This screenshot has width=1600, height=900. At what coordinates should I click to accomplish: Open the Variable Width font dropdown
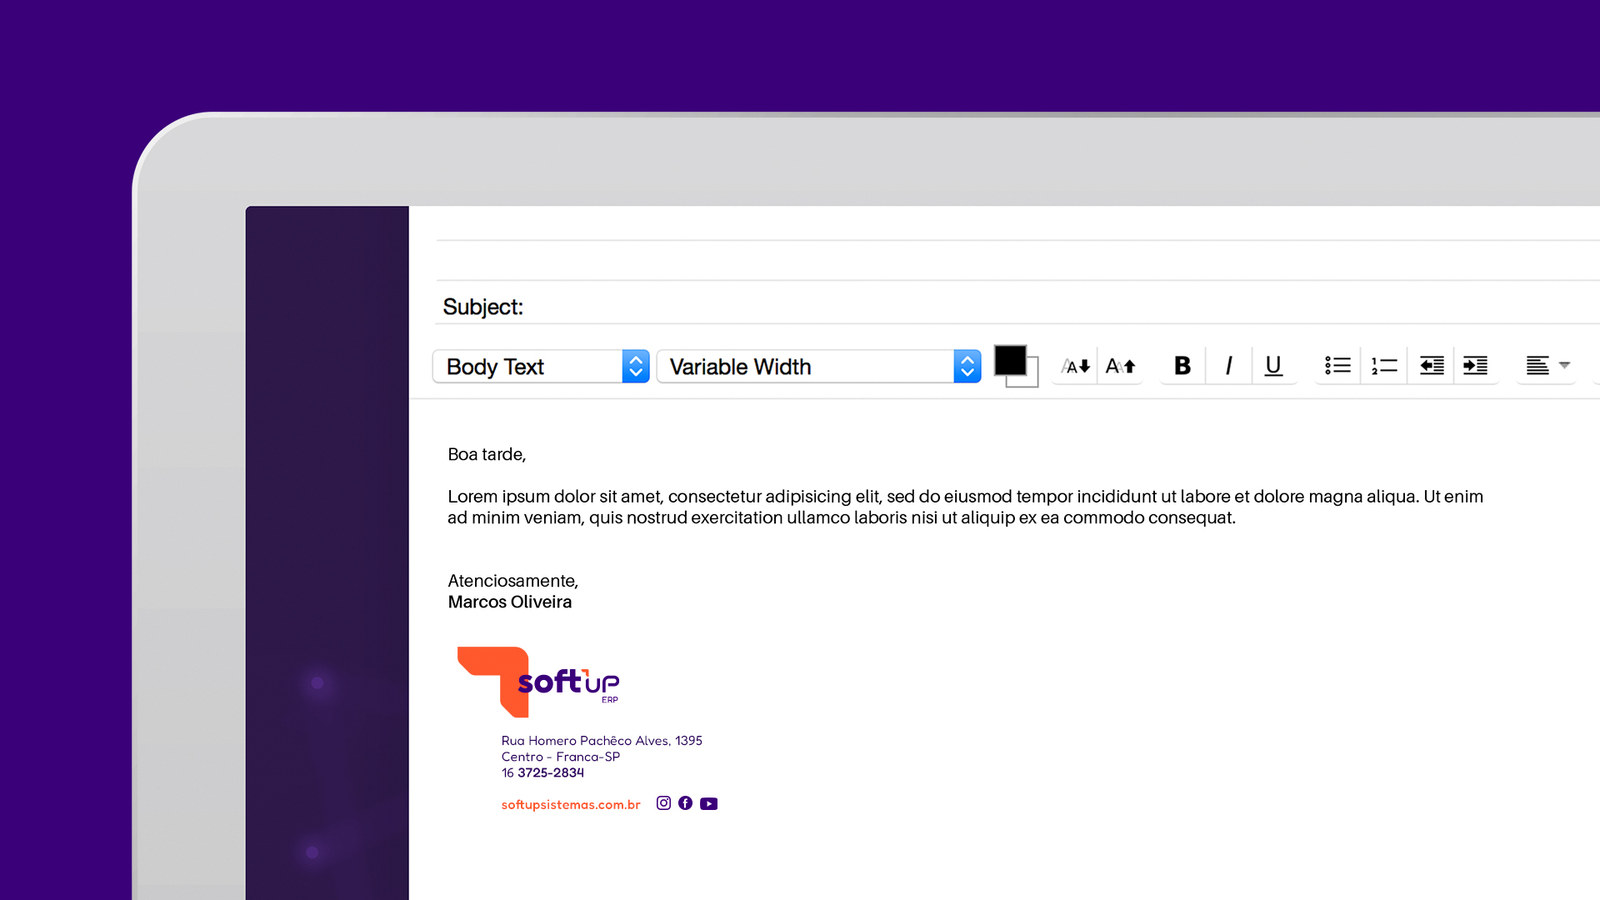click(819, 366)
